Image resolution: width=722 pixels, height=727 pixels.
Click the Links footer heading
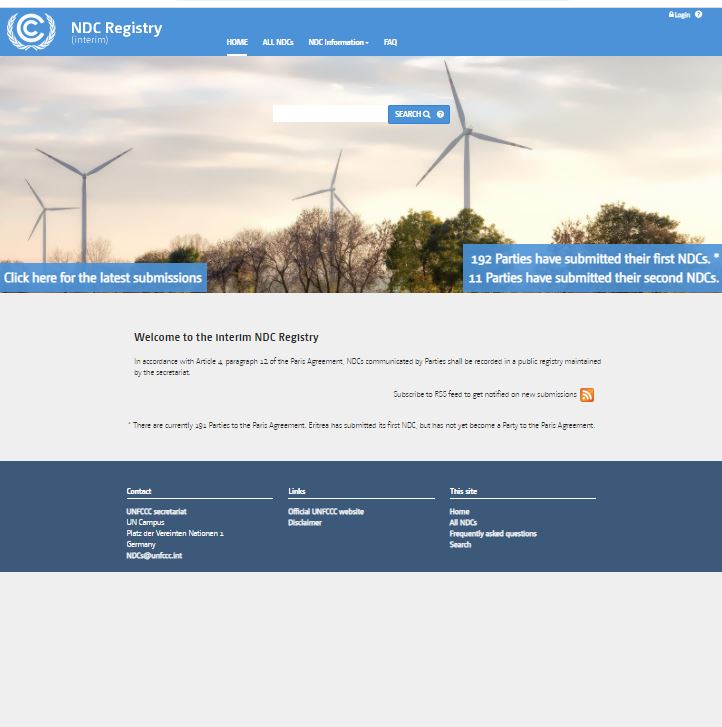(297, 491)
